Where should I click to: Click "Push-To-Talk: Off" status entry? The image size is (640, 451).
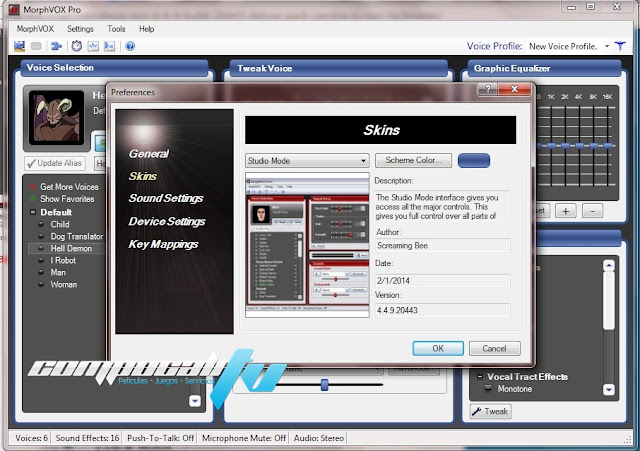[x=160, y=438]
